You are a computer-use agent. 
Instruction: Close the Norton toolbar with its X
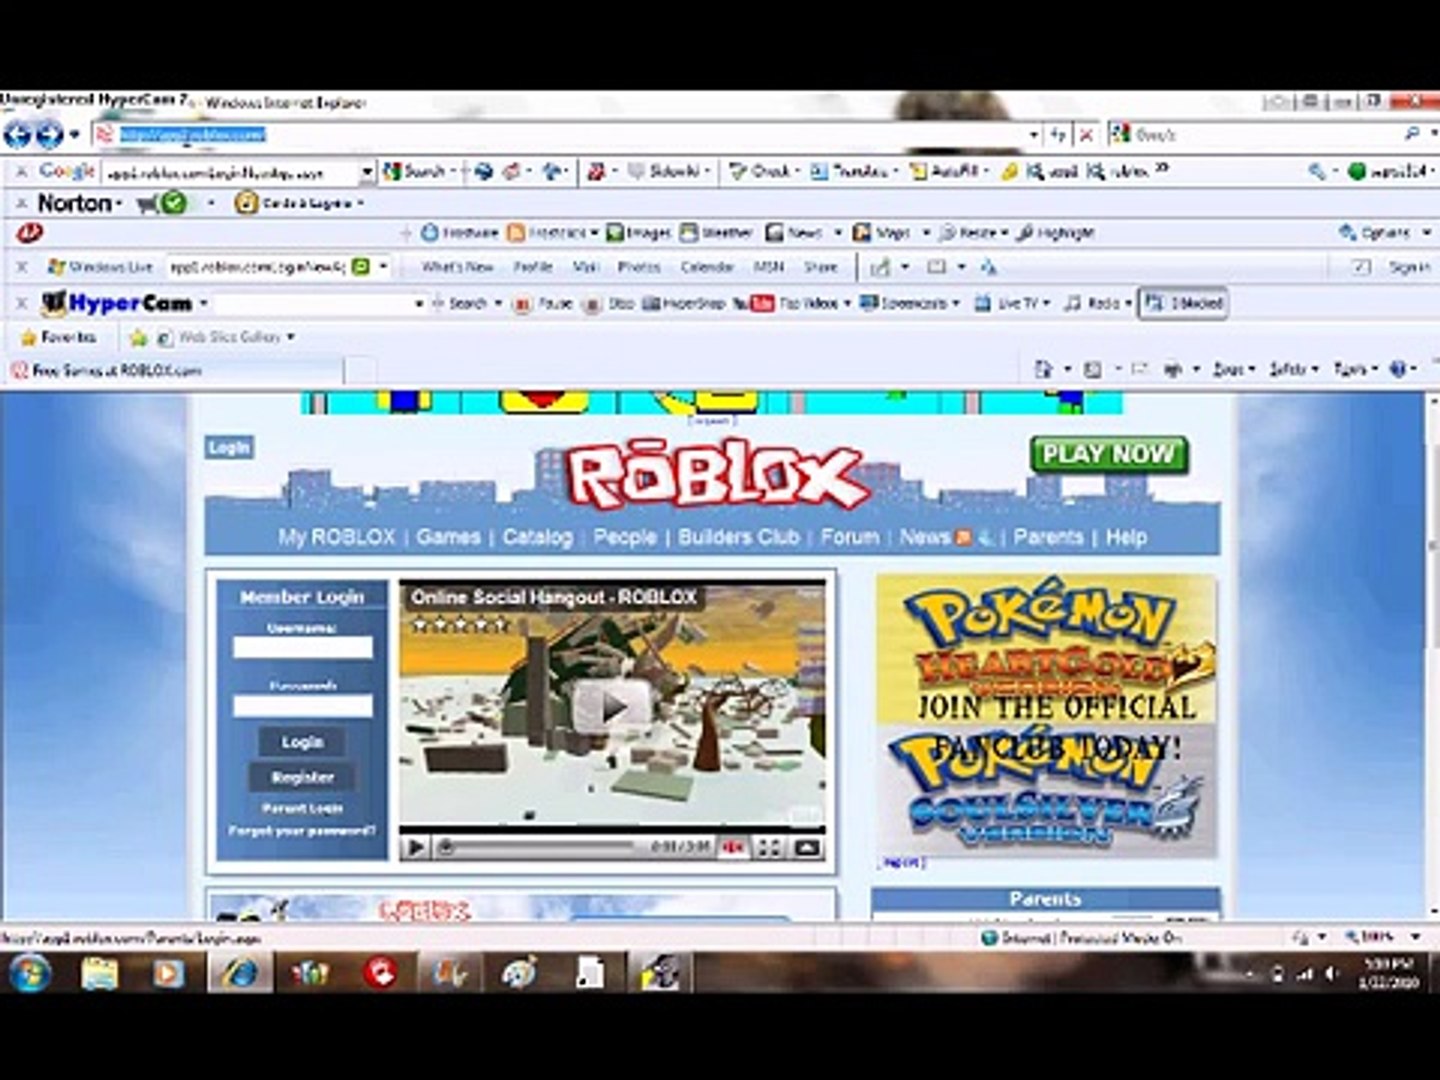coord(22,203)
